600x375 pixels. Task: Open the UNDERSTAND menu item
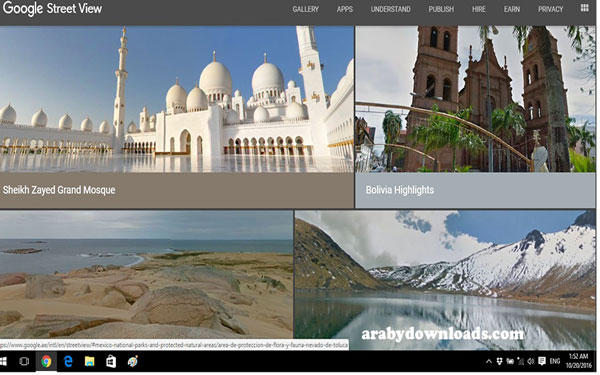point(390,9)
